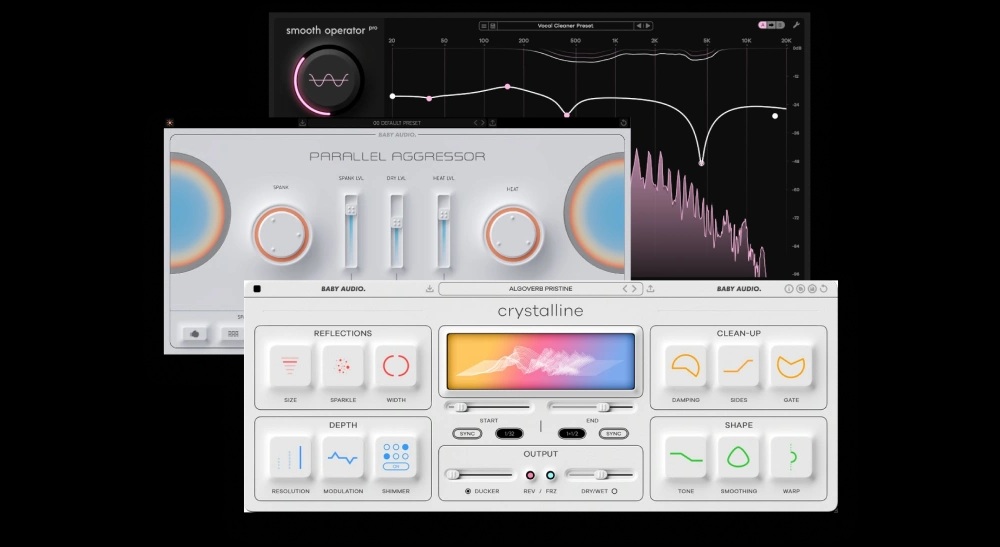Toggle the cloud button in Parallel Aggressor
This screenshot has height=547, width=1000.
(195, 333)
